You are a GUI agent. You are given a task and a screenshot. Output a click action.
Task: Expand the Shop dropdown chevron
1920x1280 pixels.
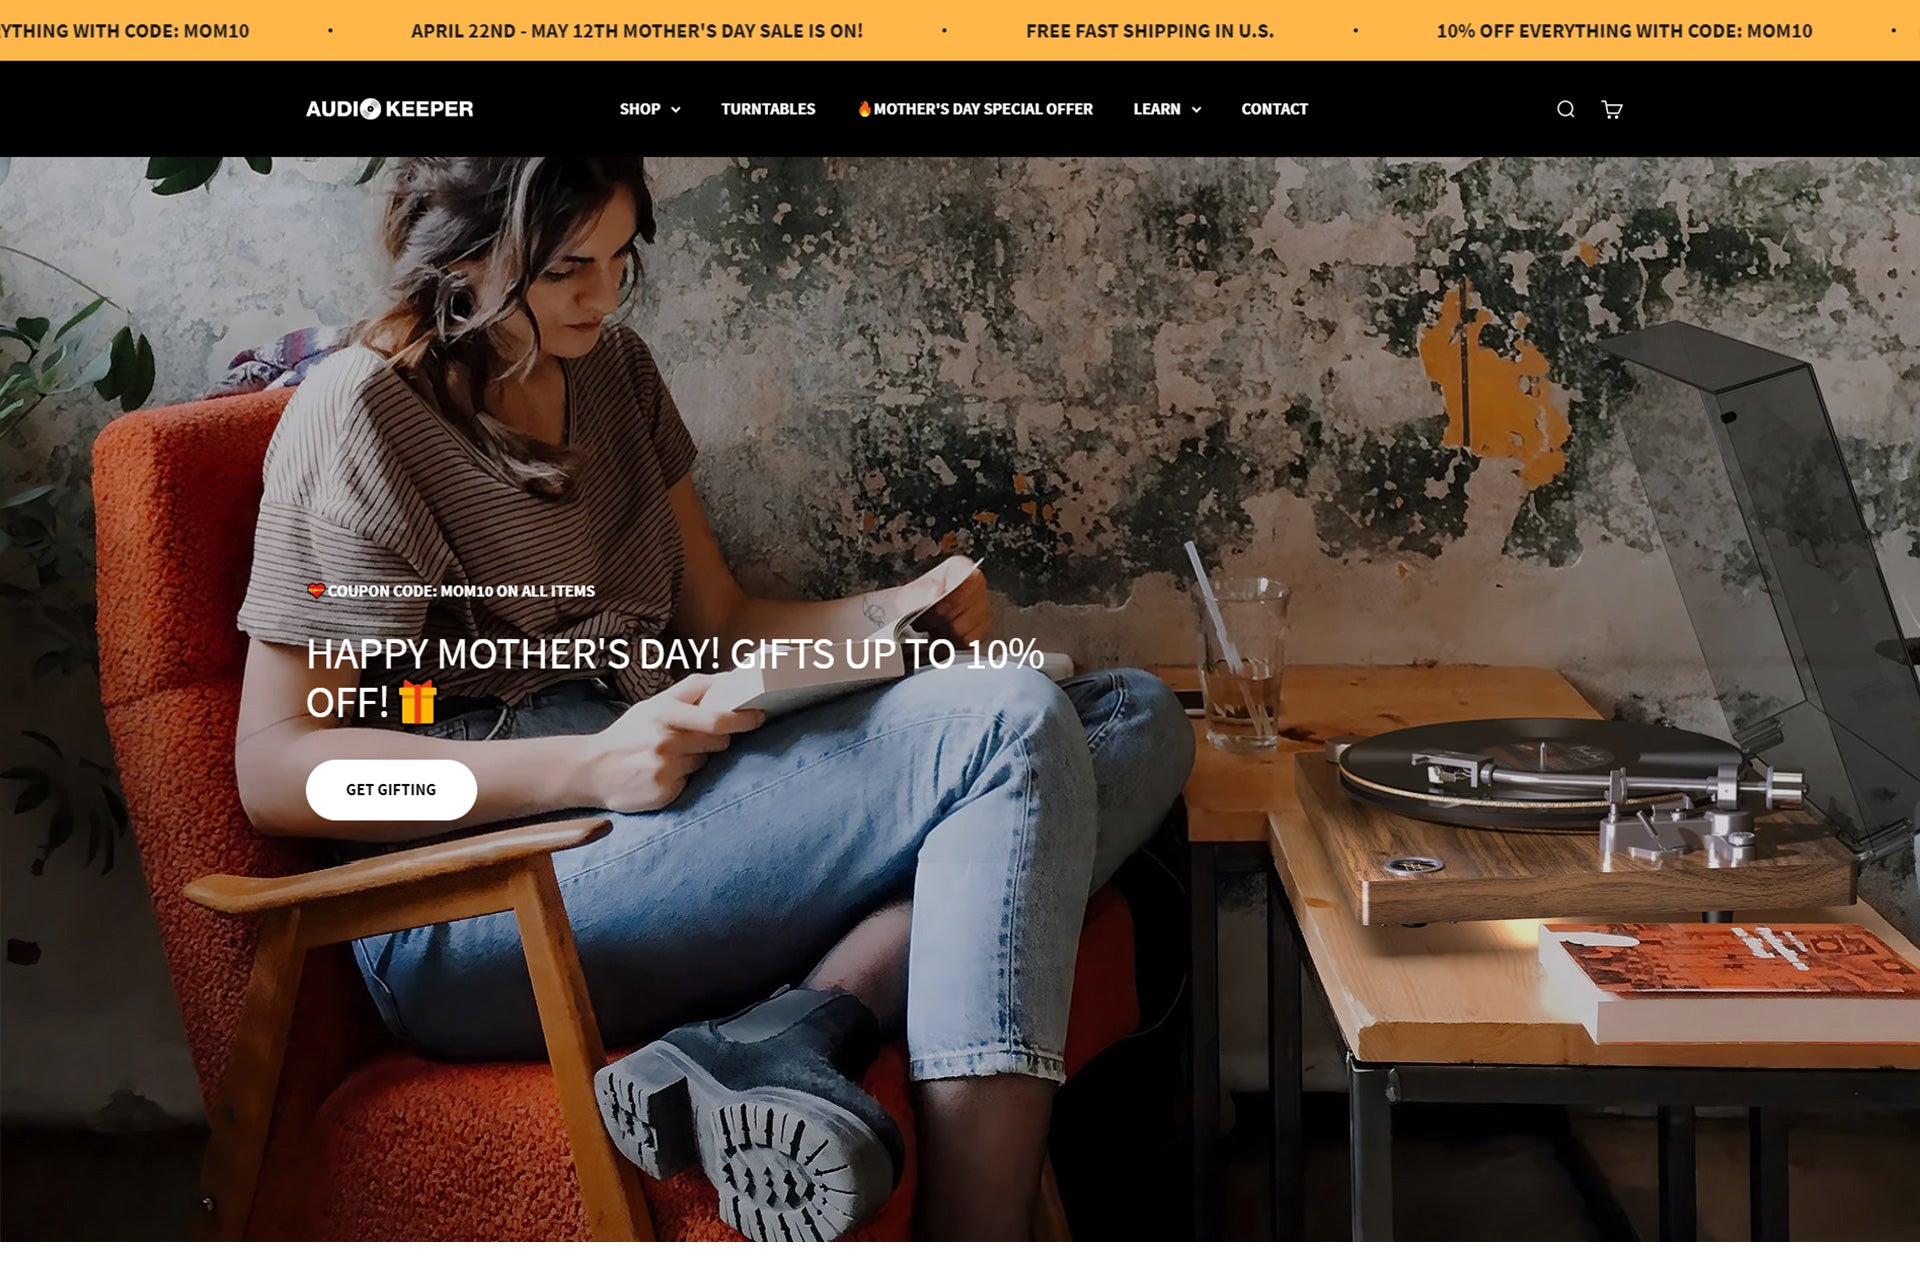tap(676, 110)
